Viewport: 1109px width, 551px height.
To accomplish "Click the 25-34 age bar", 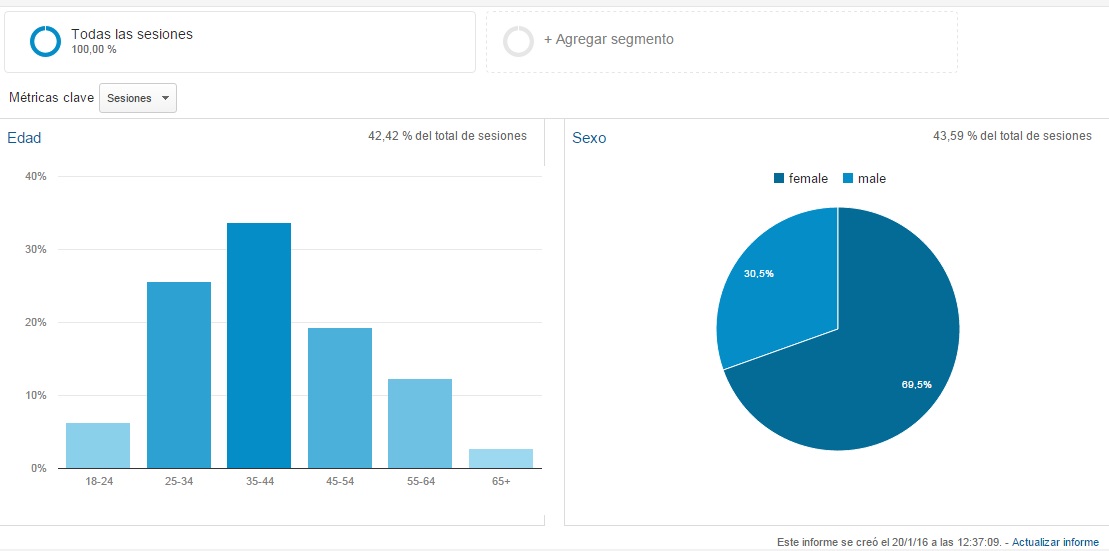I will (178, 375).
